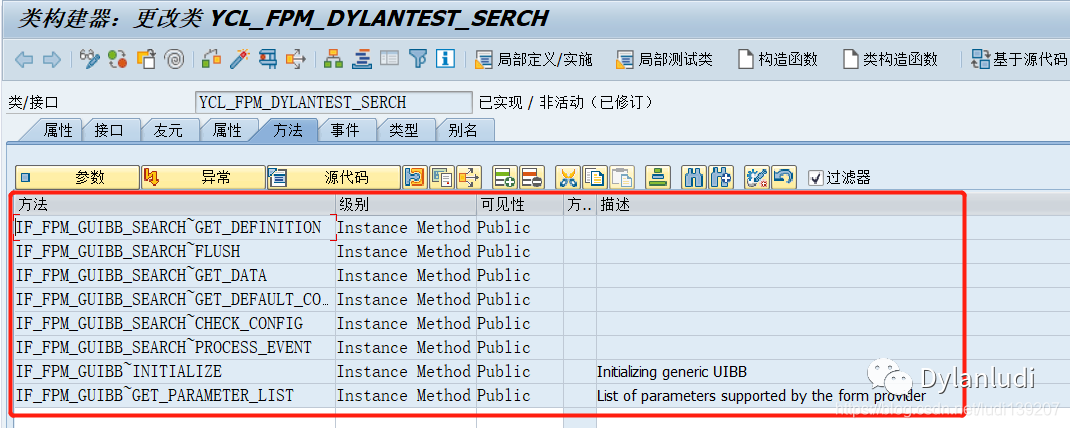Open the navigation stack icon

[362, 59]
